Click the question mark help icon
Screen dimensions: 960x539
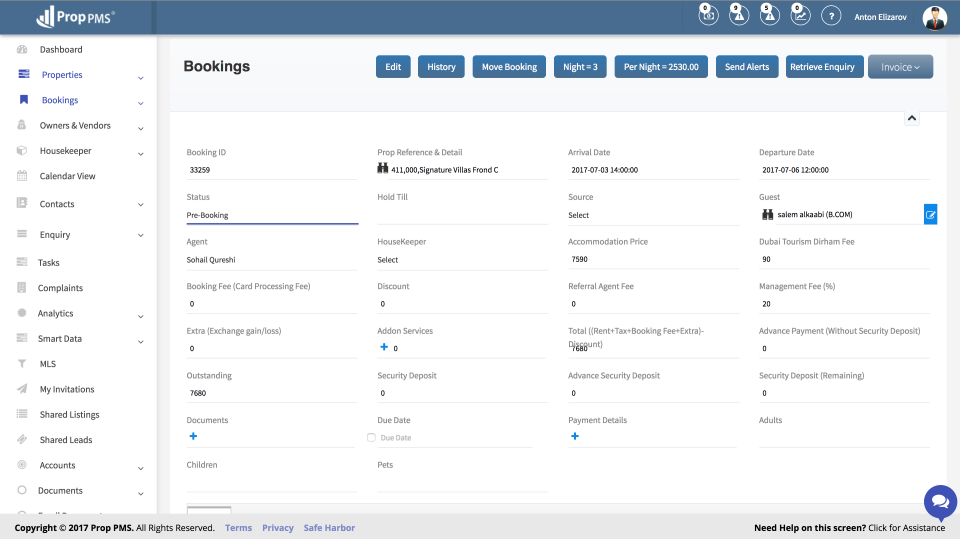click(831, 16)
